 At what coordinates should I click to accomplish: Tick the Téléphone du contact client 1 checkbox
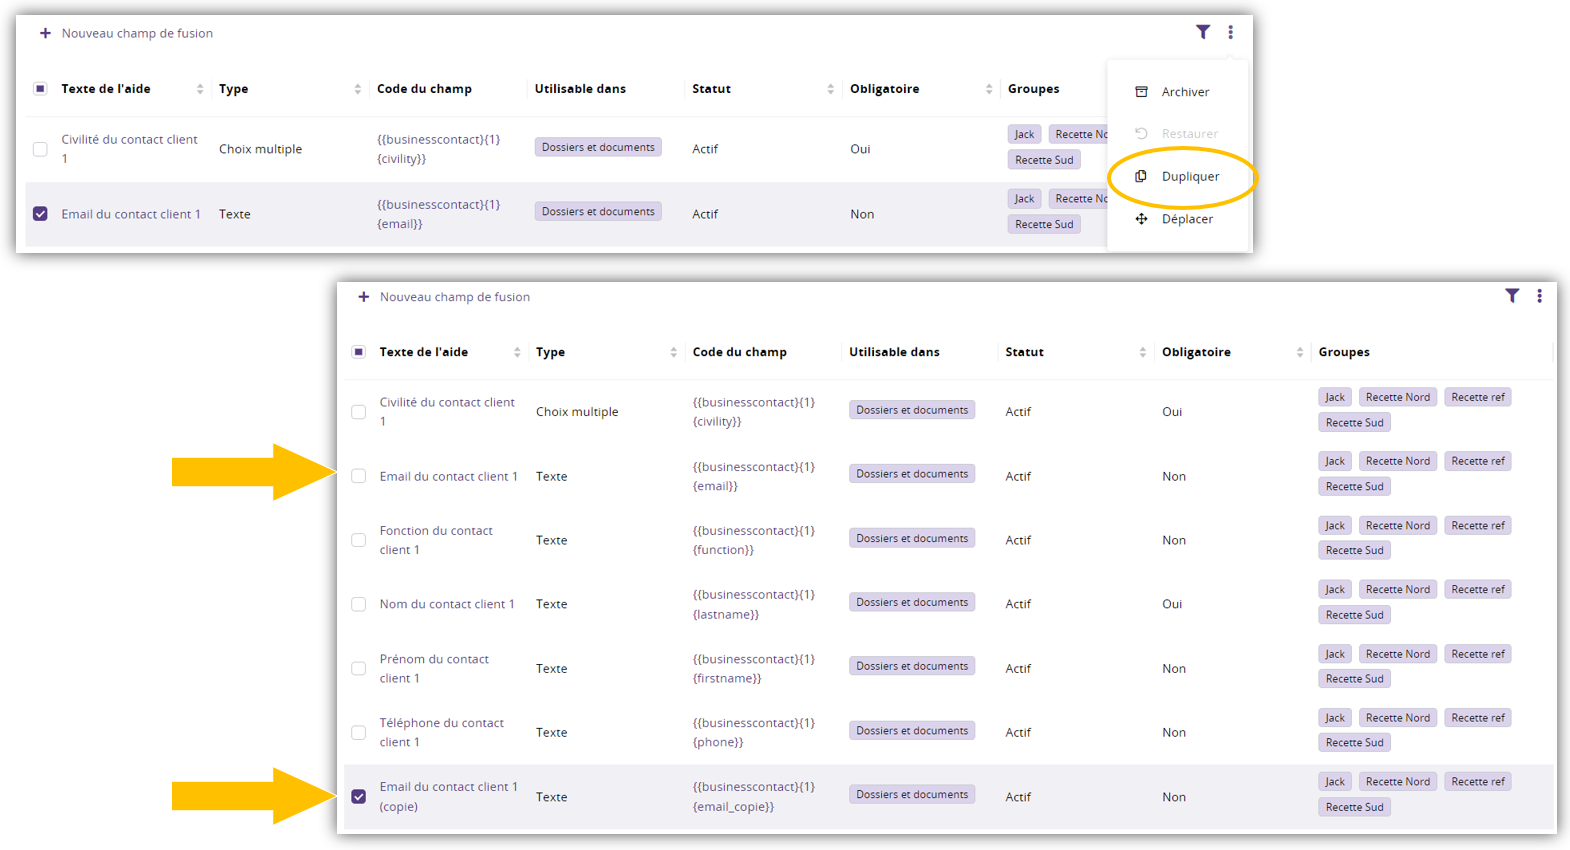[359, 733]
